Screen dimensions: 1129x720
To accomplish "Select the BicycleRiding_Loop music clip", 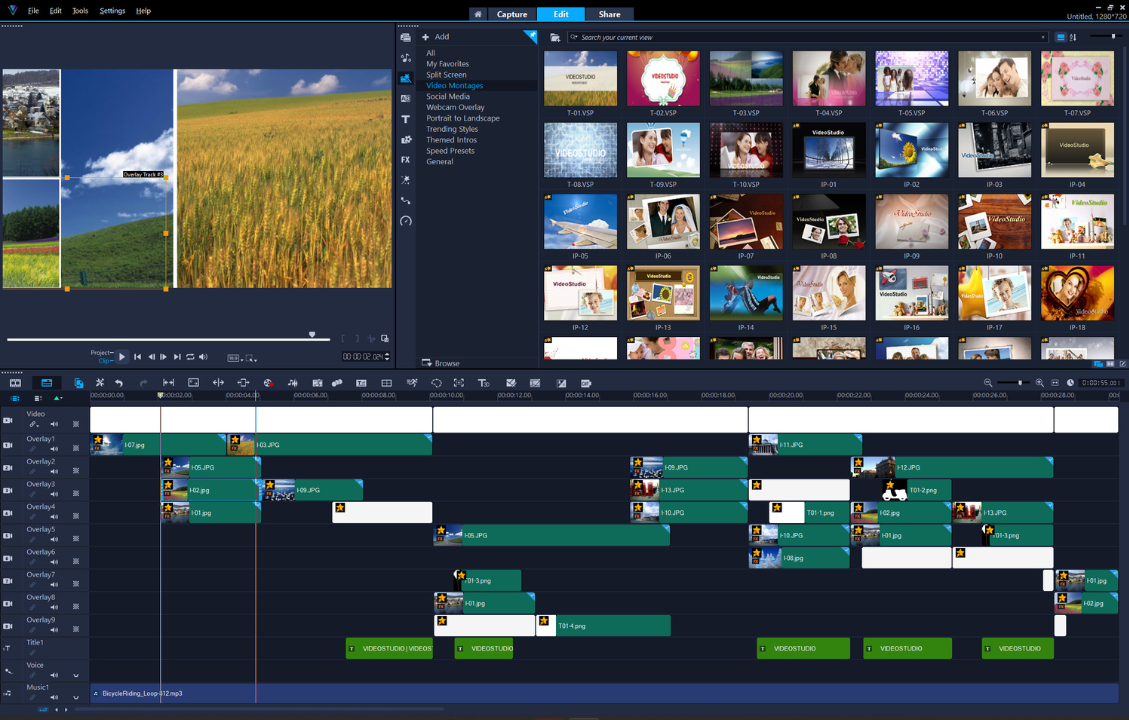I will tap(604, 693).
